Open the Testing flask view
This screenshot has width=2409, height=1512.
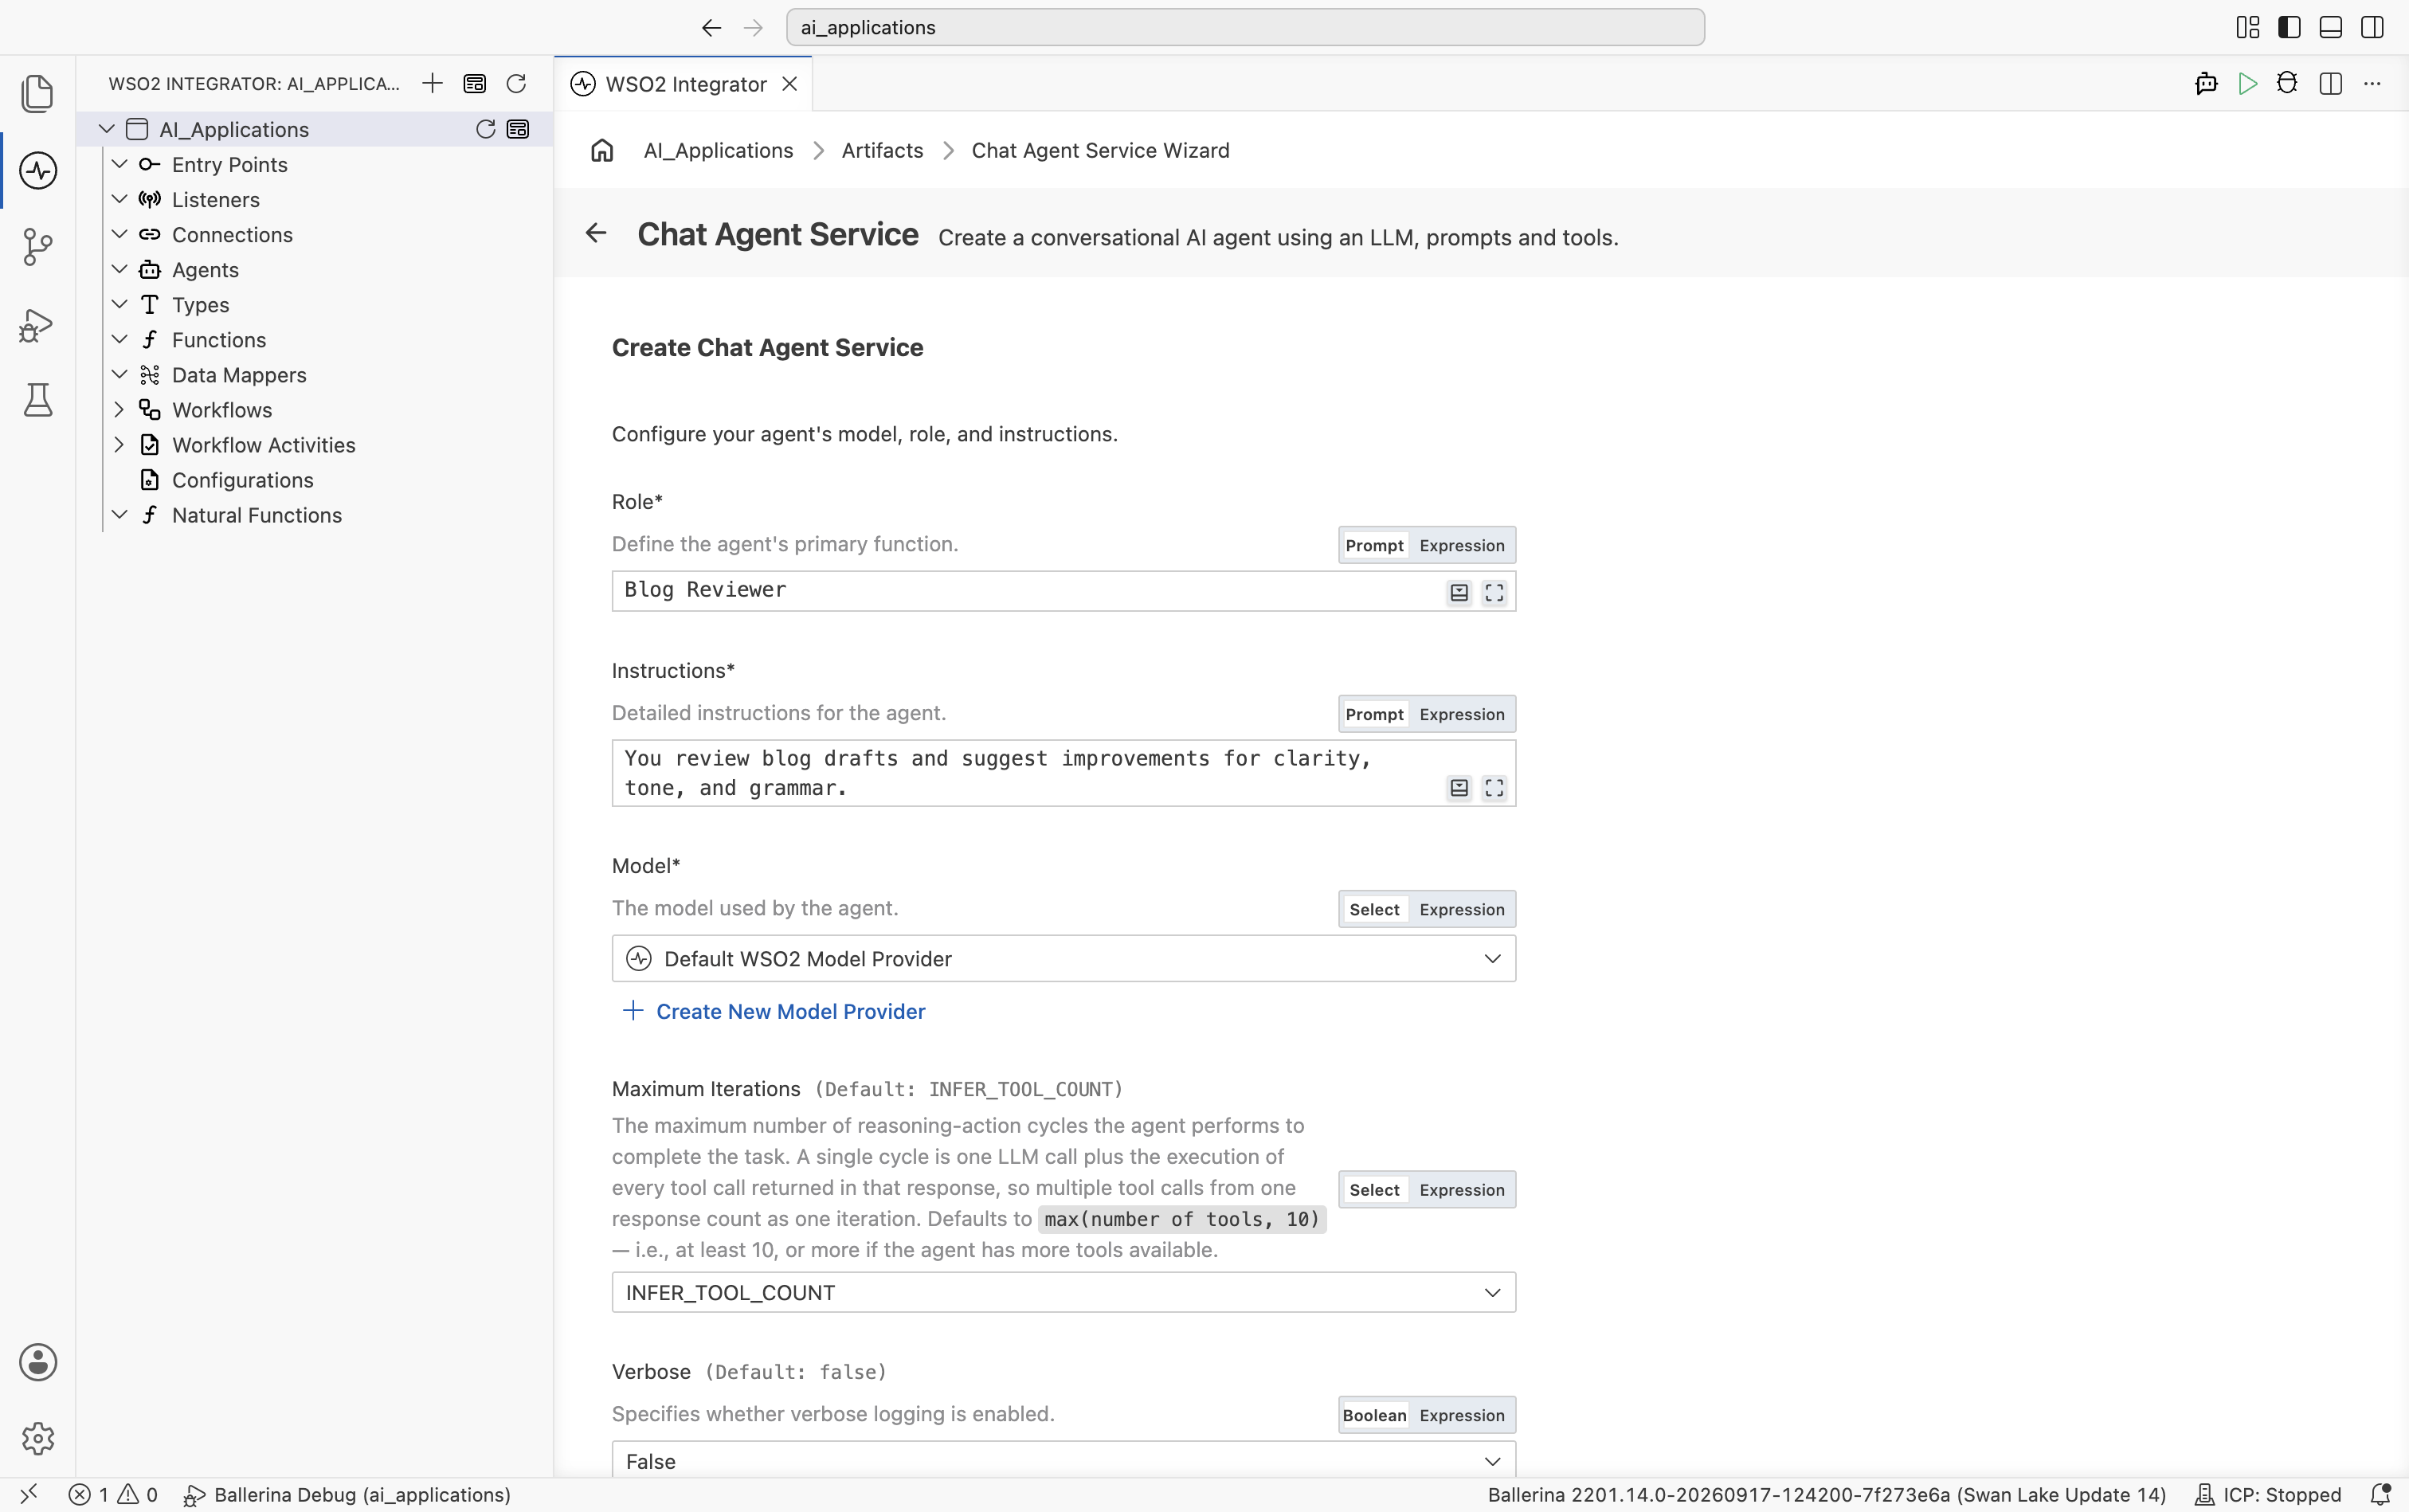[x=38, y=400]
